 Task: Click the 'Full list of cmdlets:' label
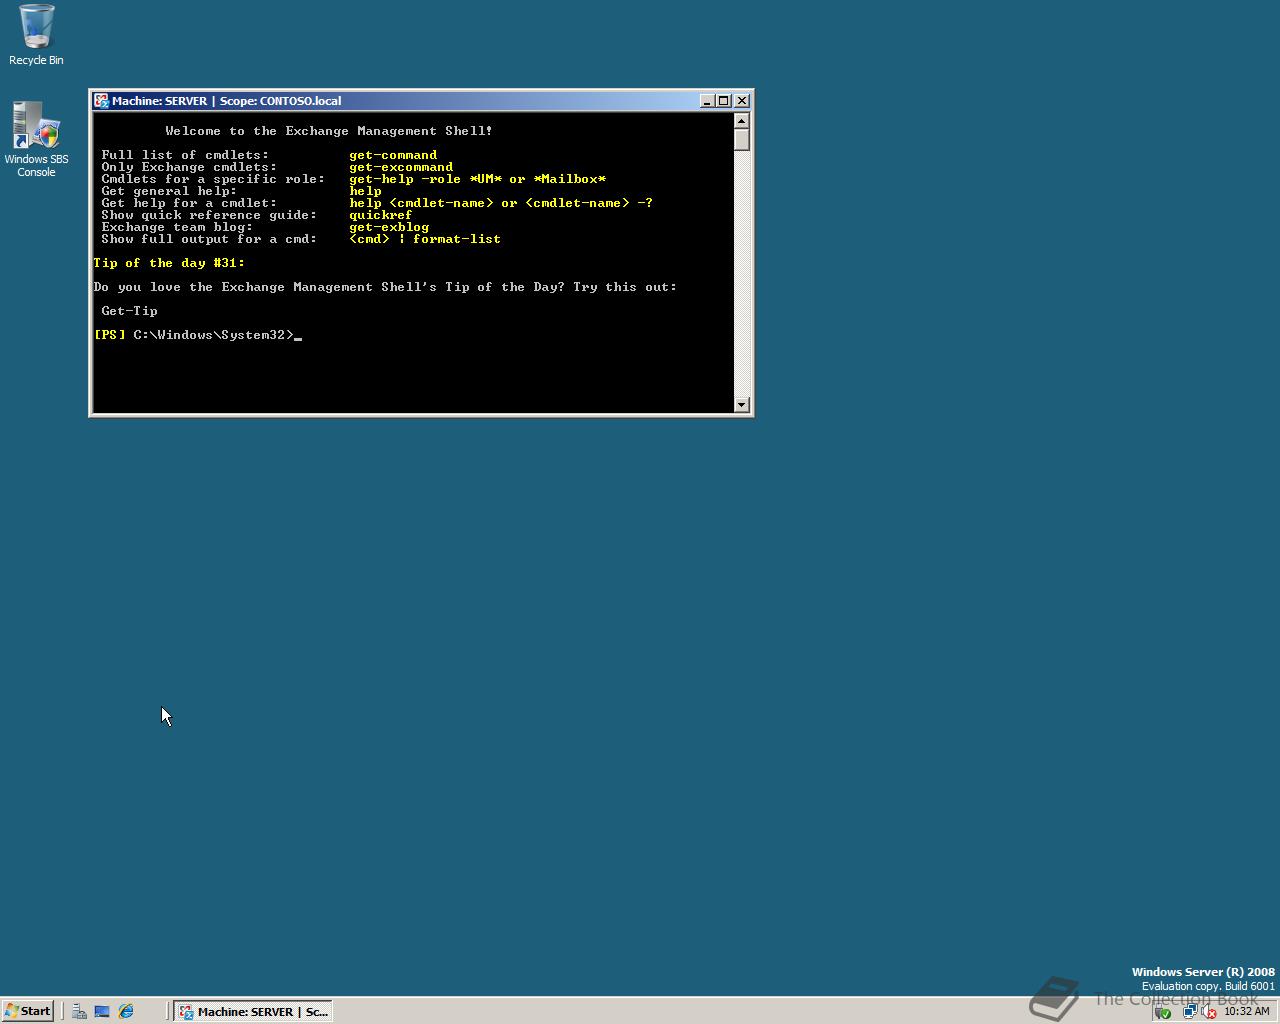pos(185,155)
